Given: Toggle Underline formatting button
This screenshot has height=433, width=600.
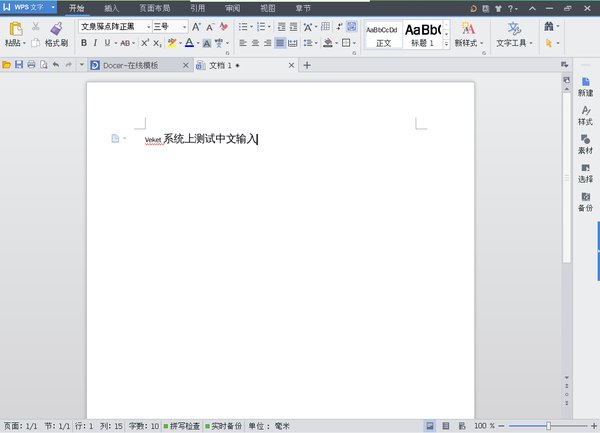Looking at the screenshot, I should point(107,44).
